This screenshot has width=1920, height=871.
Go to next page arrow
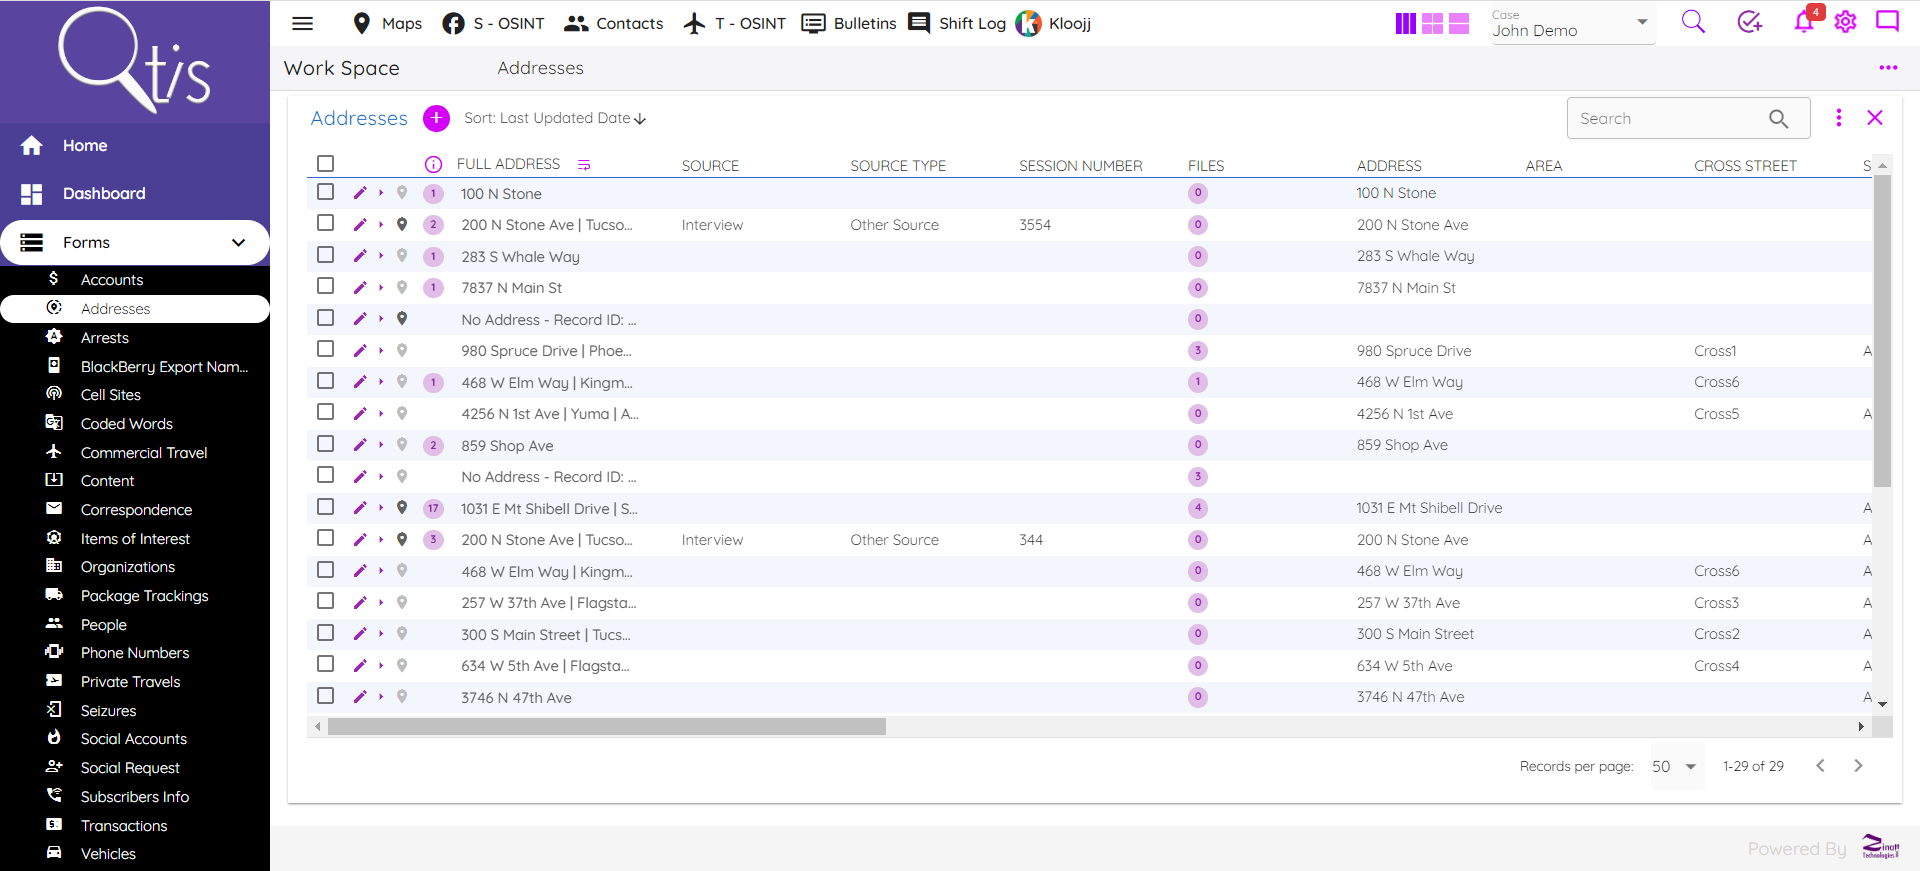point(1858,766)
